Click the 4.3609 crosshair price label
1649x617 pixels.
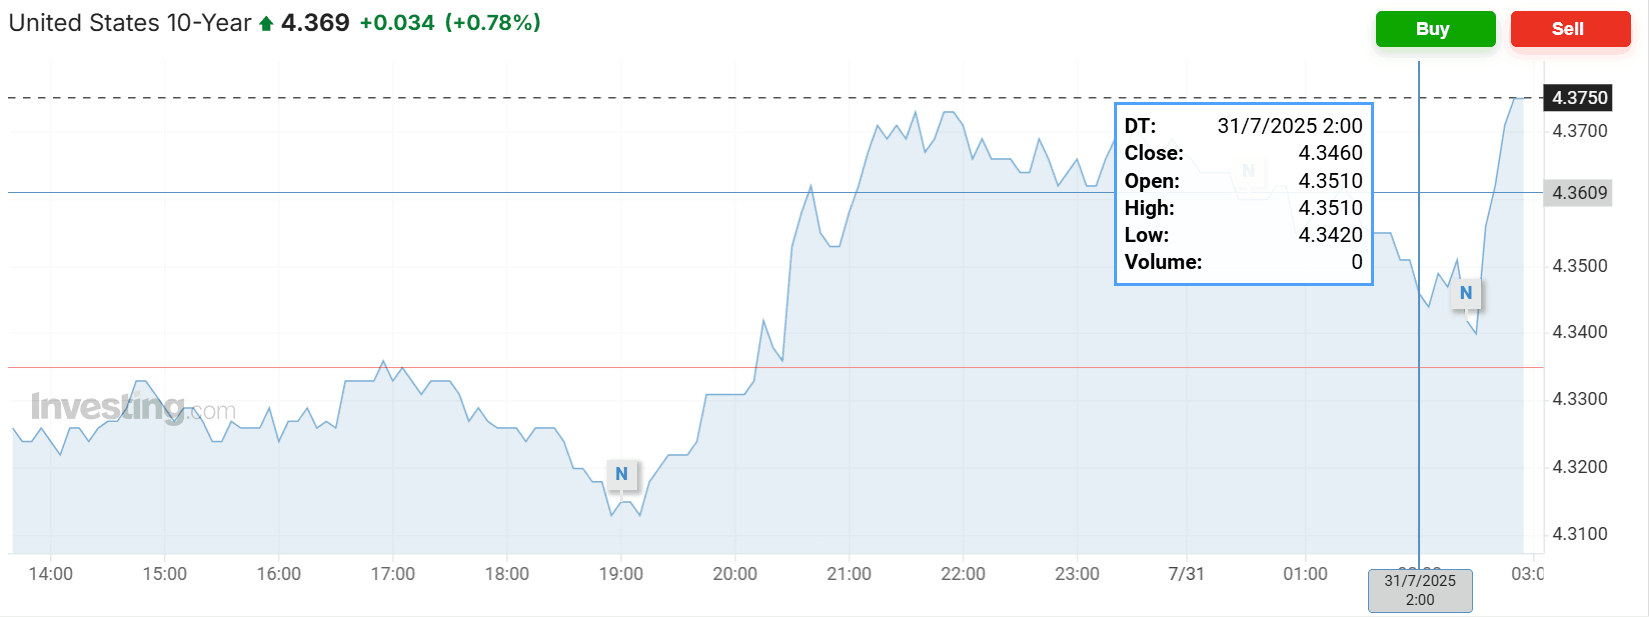[x=1579, y=193]
